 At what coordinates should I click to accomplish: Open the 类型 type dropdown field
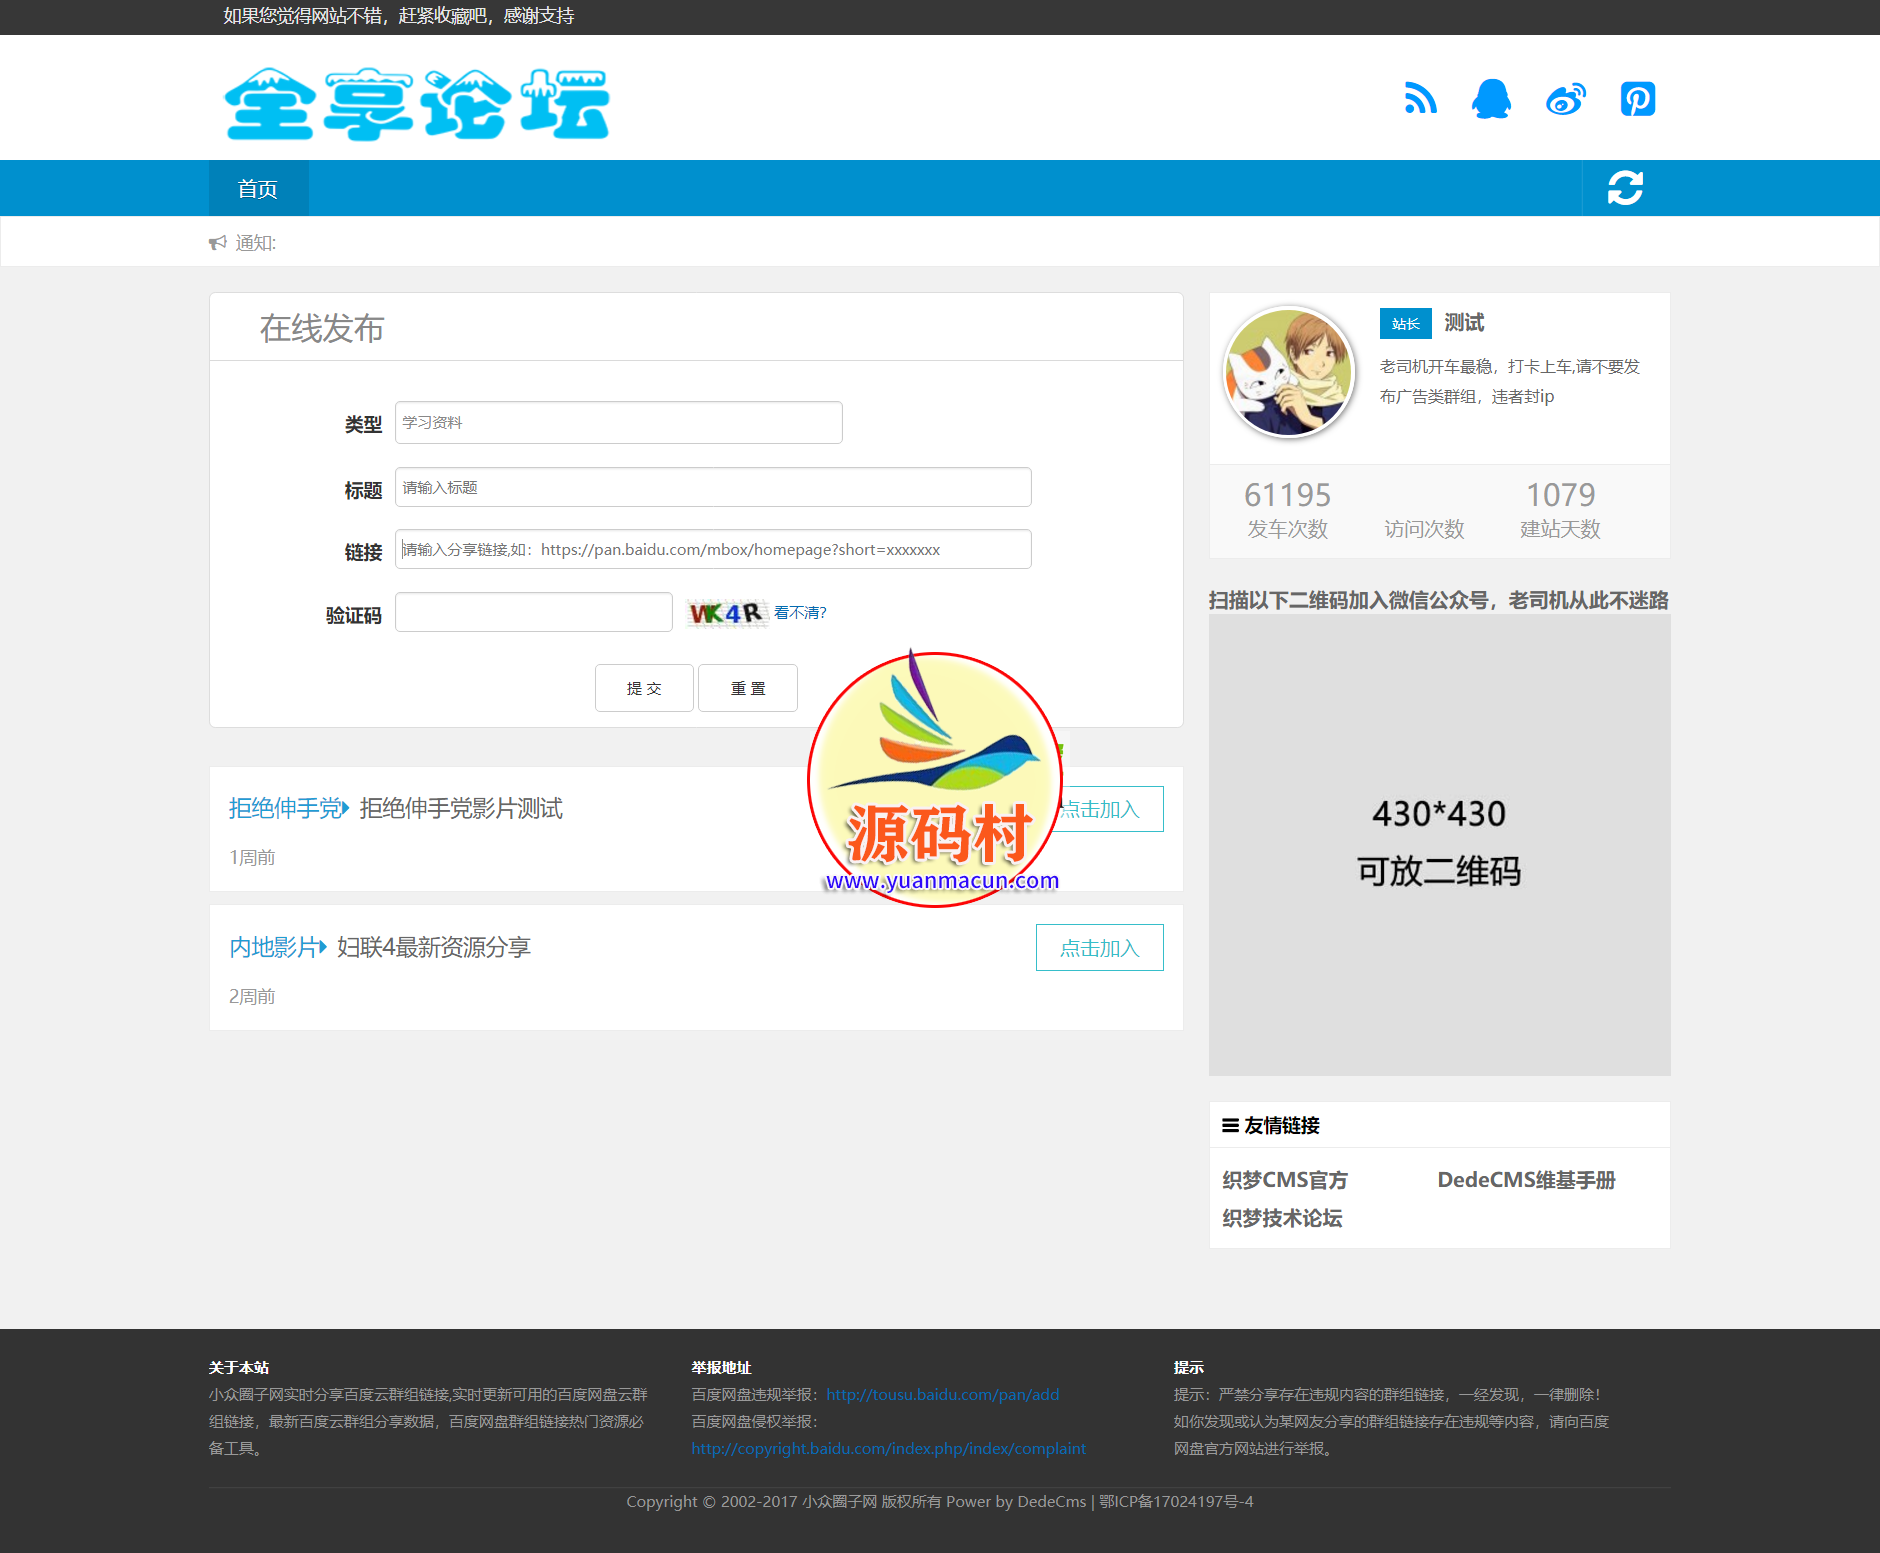click(x=618, y=423)
